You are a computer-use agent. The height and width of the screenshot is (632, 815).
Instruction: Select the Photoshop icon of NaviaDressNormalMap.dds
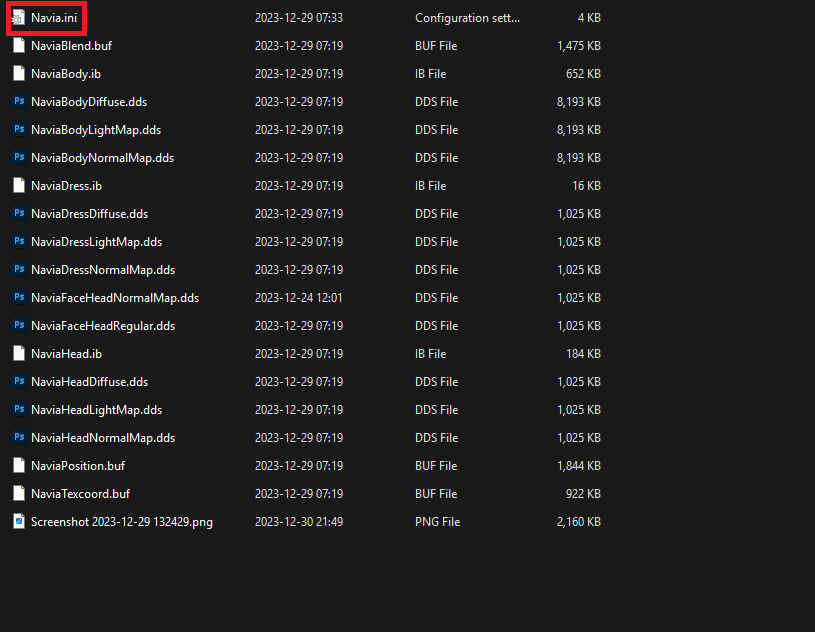tap(19, 270)
